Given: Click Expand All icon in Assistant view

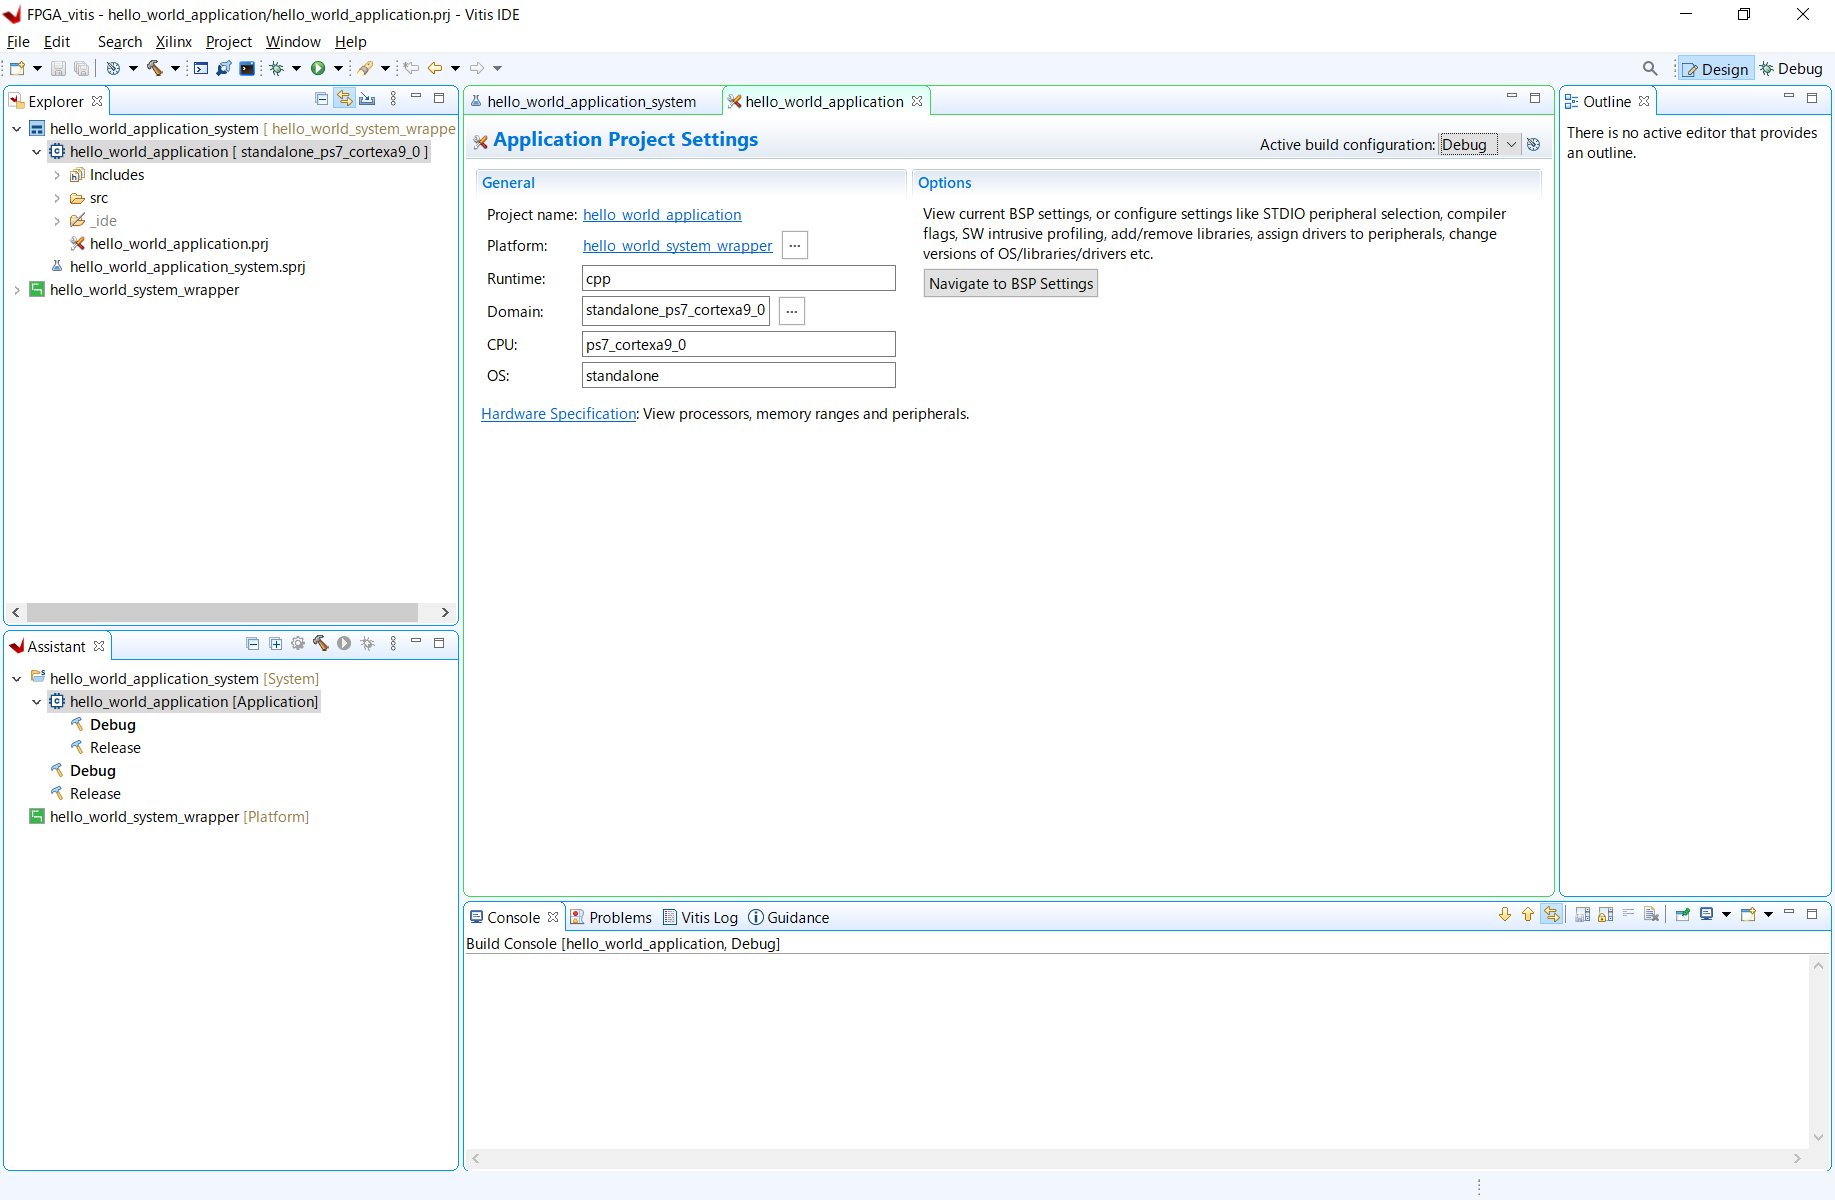Looking at the screenshot, I should [275, 644].
